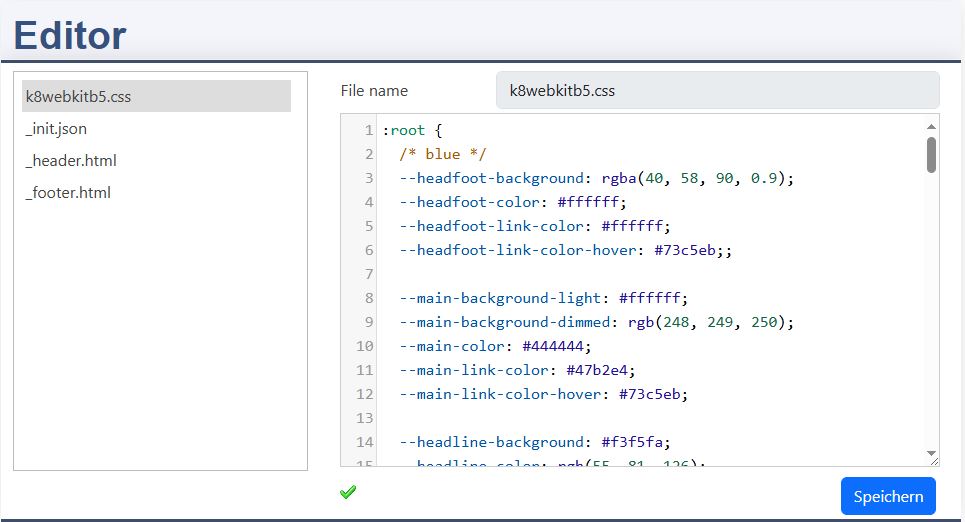Click the File name input field
Viewport: 965px width, 522px height.
point(718,90)
